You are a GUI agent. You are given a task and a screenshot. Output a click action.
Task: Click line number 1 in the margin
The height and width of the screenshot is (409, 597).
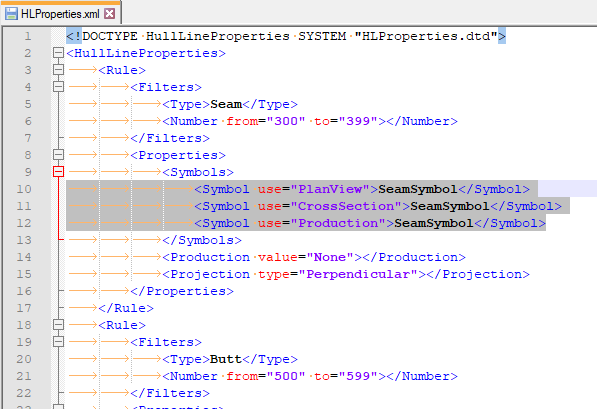pyautogui.click(x=28, y=36)
